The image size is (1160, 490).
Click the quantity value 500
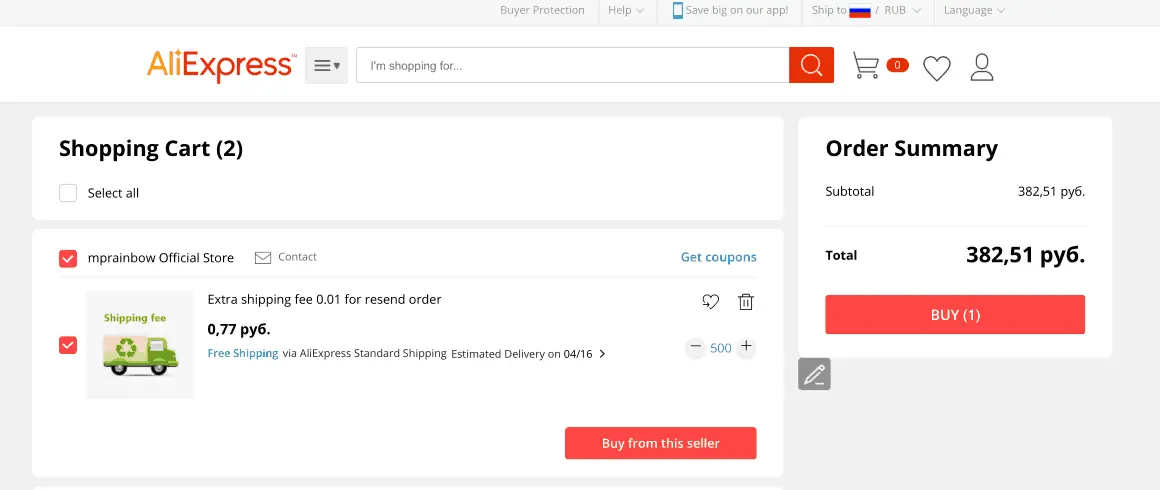click(x=721, y=348)
